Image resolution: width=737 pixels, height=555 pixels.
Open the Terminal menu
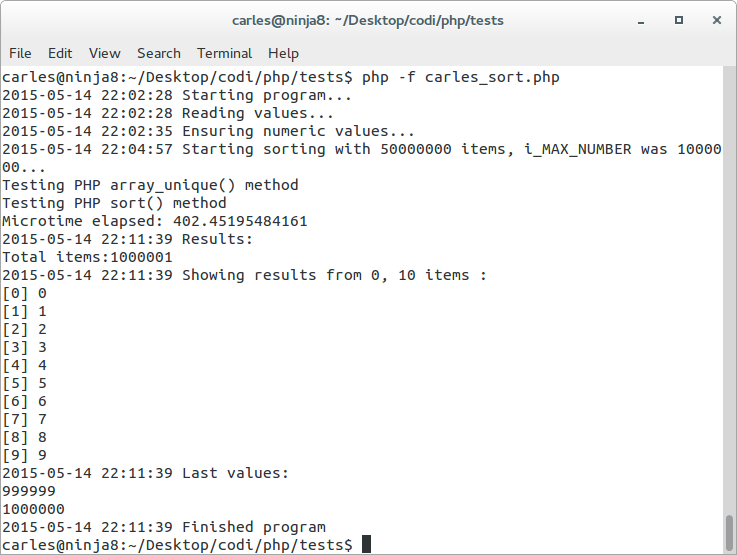point(224,54)
